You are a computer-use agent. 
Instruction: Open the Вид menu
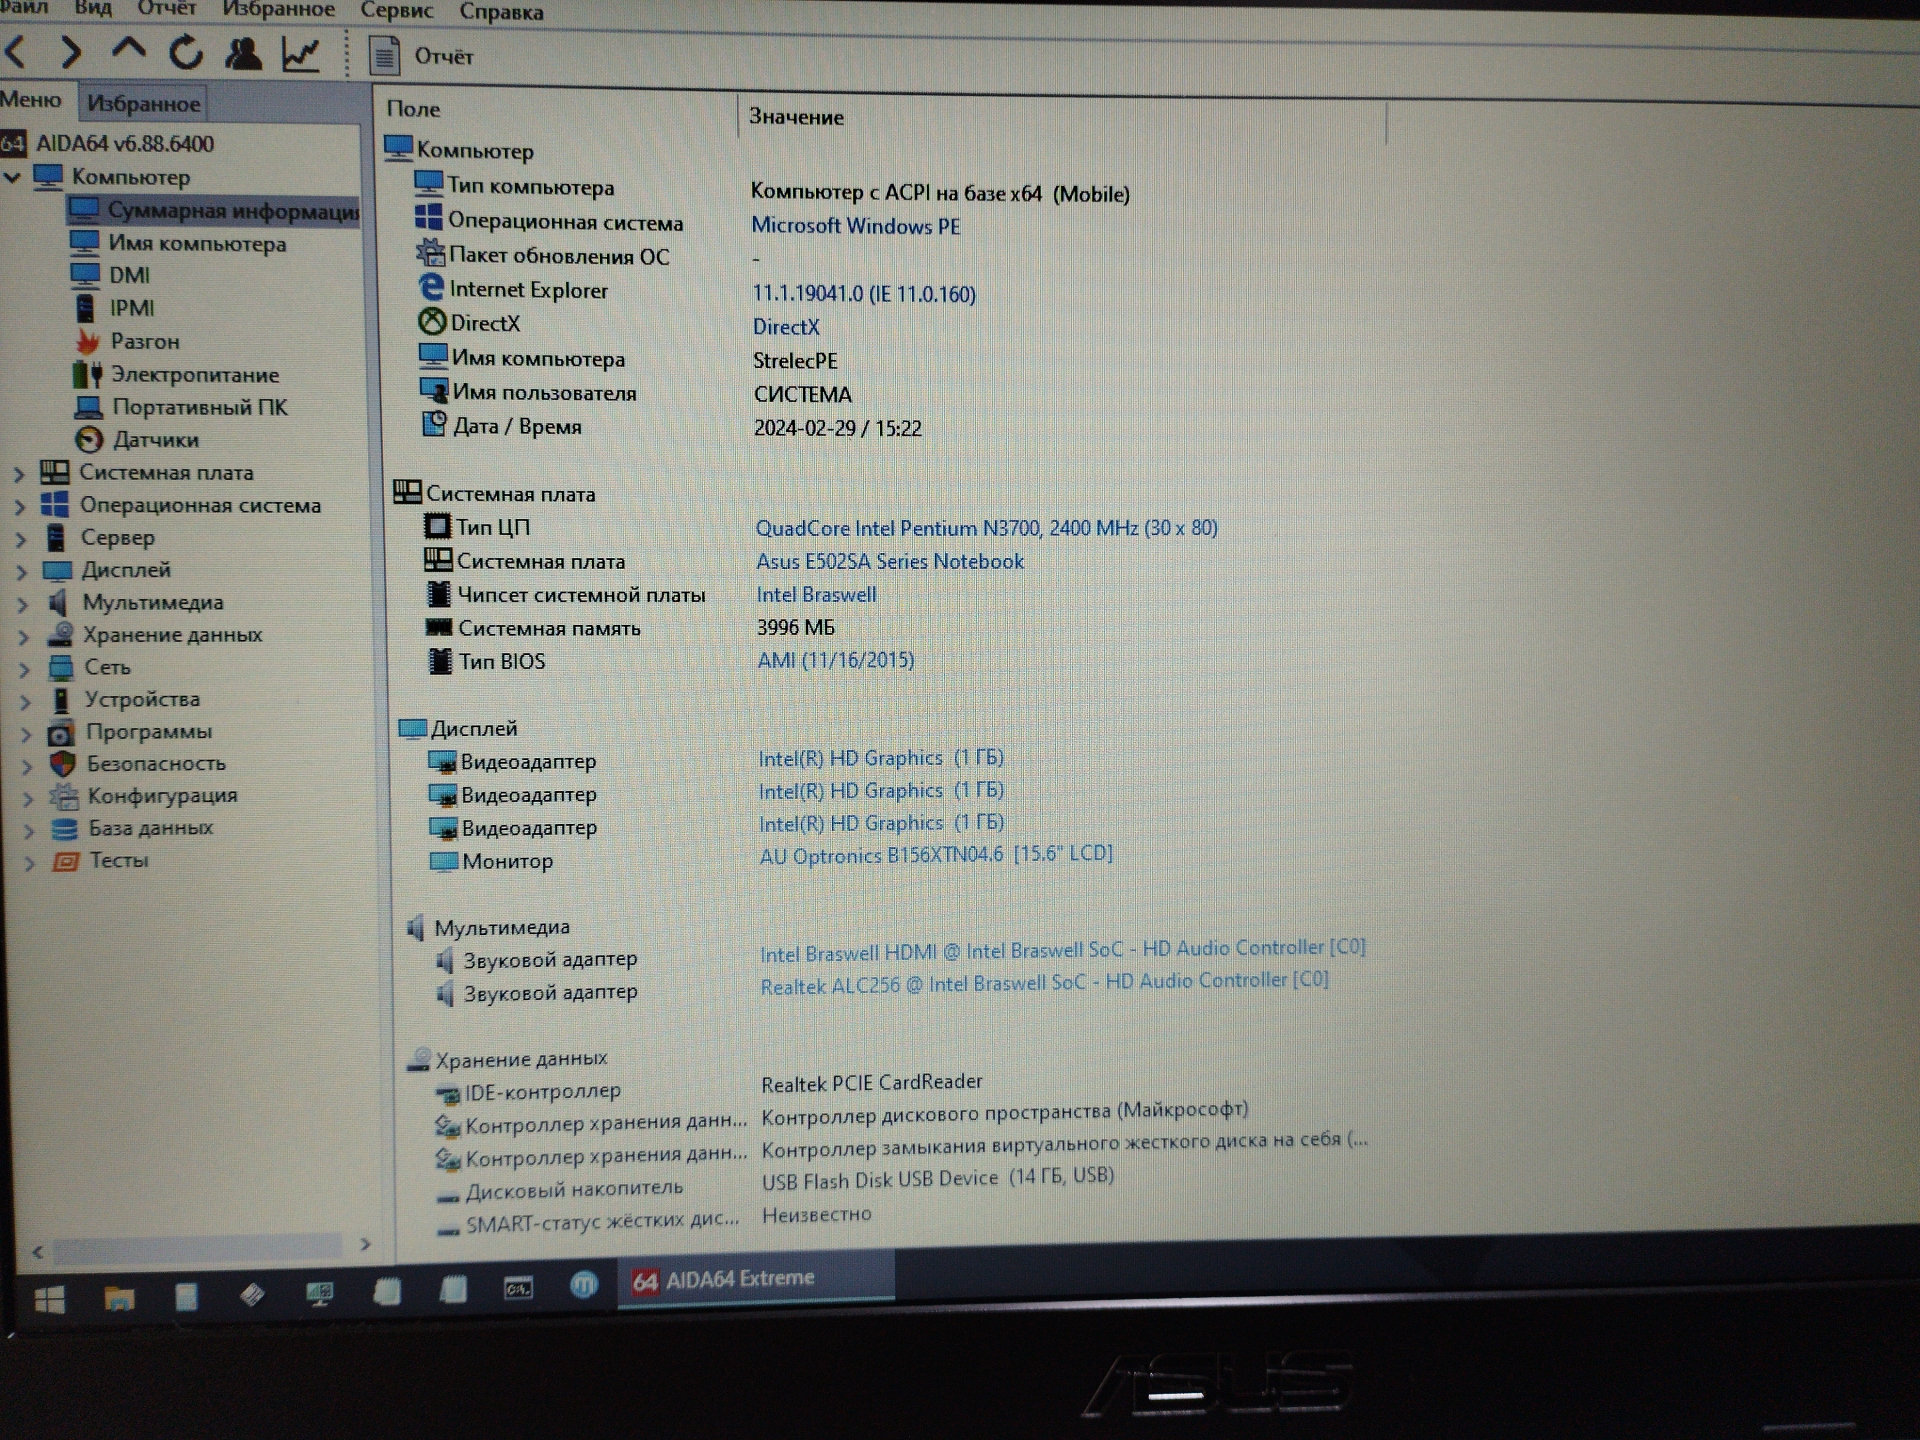(93, 8)
